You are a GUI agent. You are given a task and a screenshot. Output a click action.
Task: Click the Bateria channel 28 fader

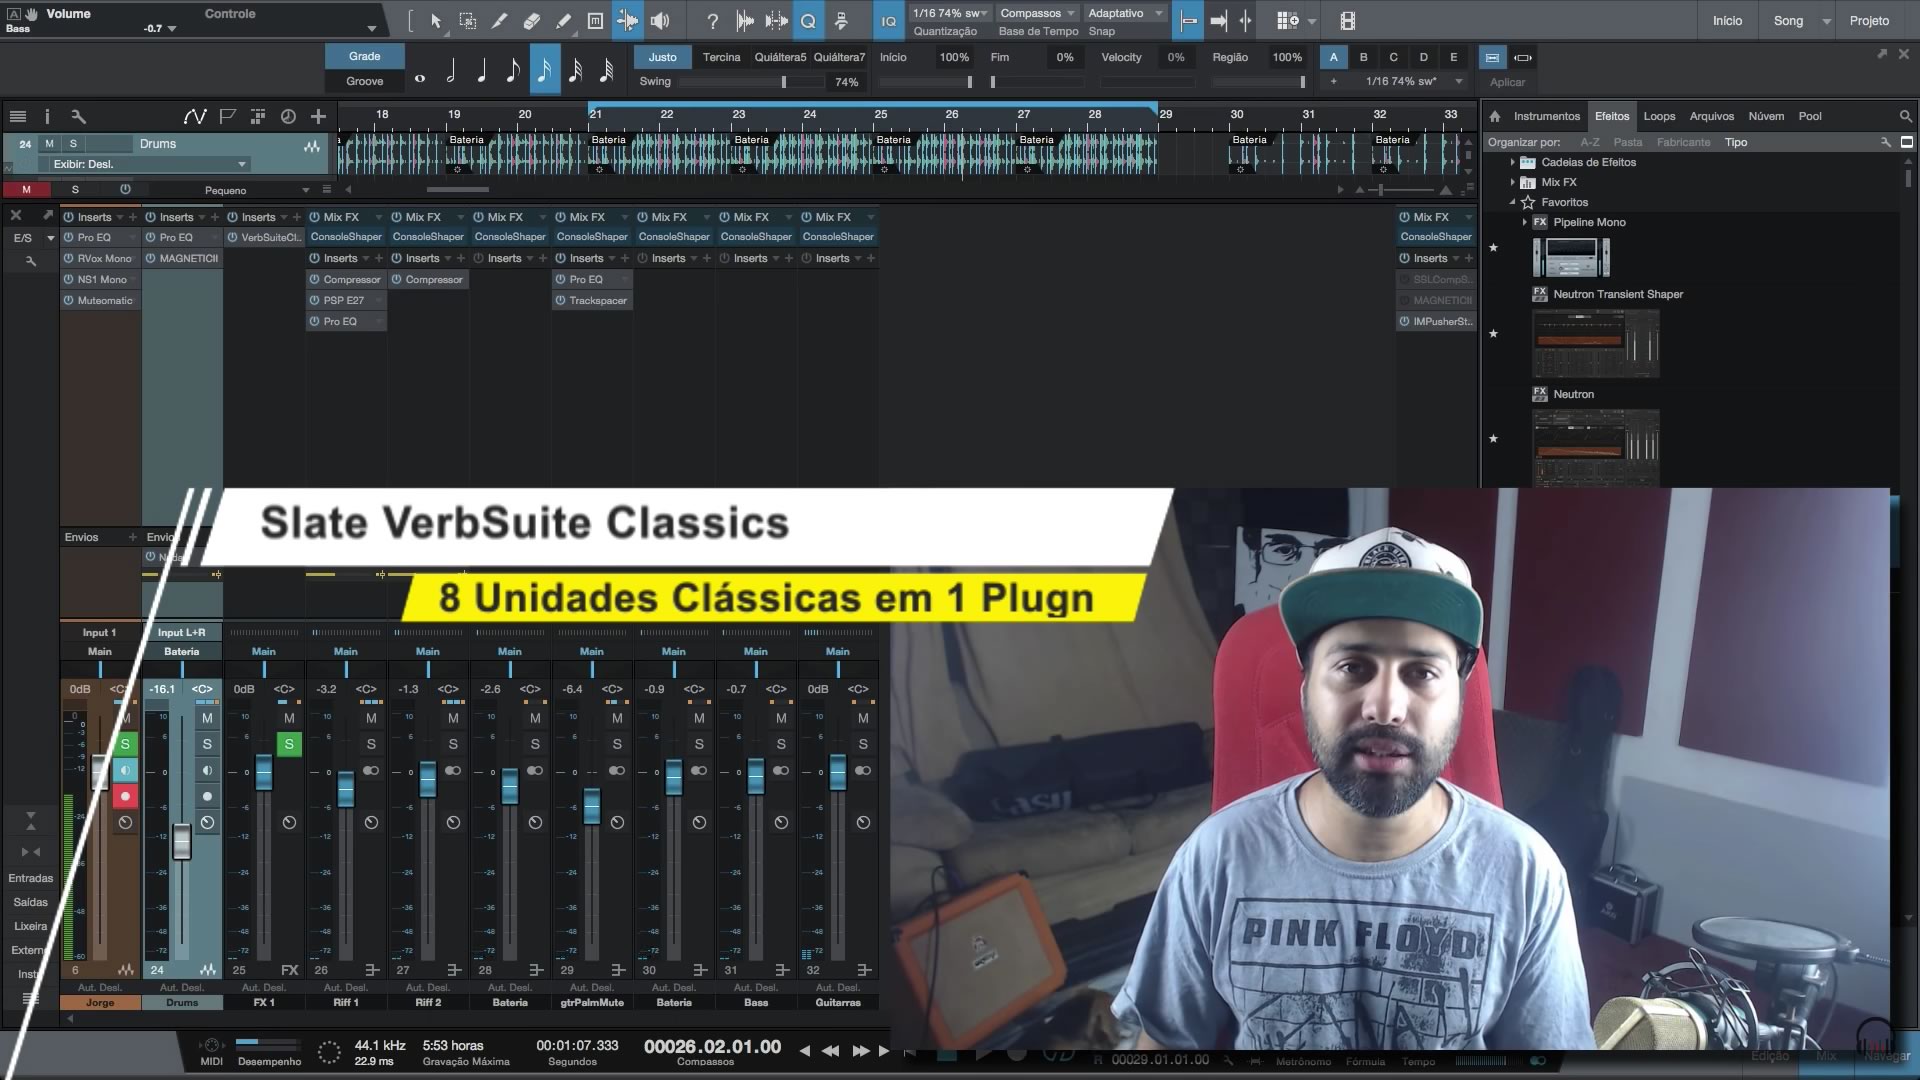pyautogui.click(x=510, y=786)
